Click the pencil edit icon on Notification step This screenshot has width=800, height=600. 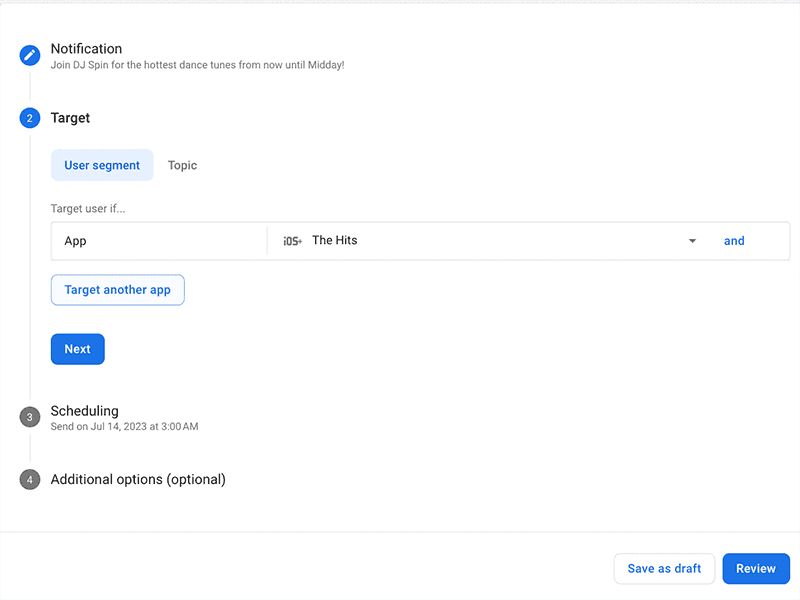click(29, 55)
